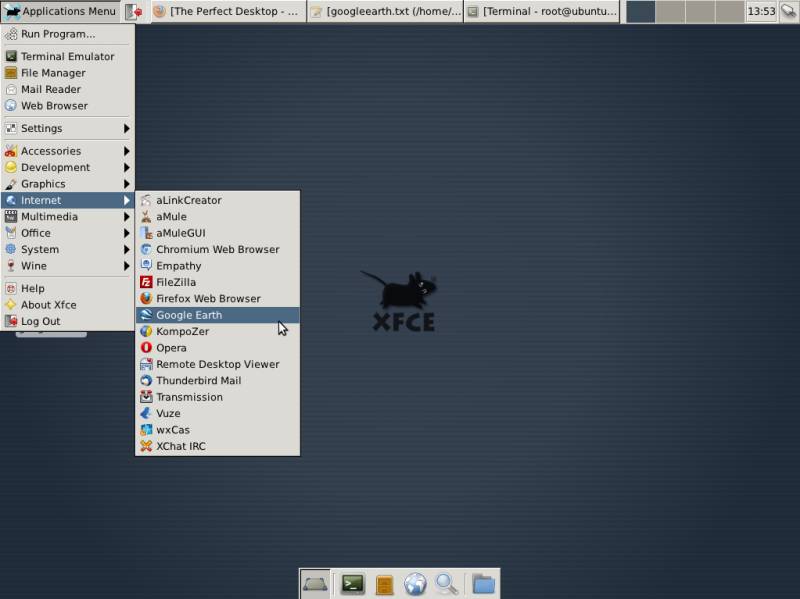Launch aMule via its submenu icon
The height and width of the screenshot is (599, 800).
(x=146, y=217)
